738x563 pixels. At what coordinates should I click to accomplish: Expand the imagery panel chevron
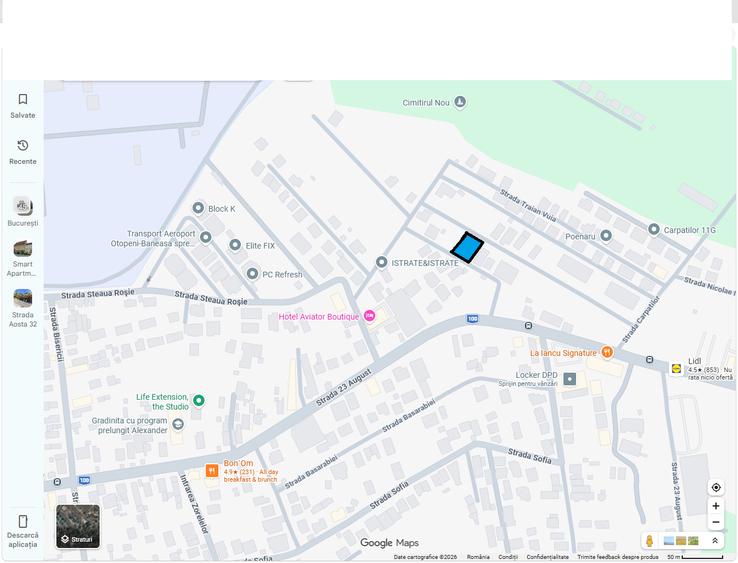tap(715, 541)
